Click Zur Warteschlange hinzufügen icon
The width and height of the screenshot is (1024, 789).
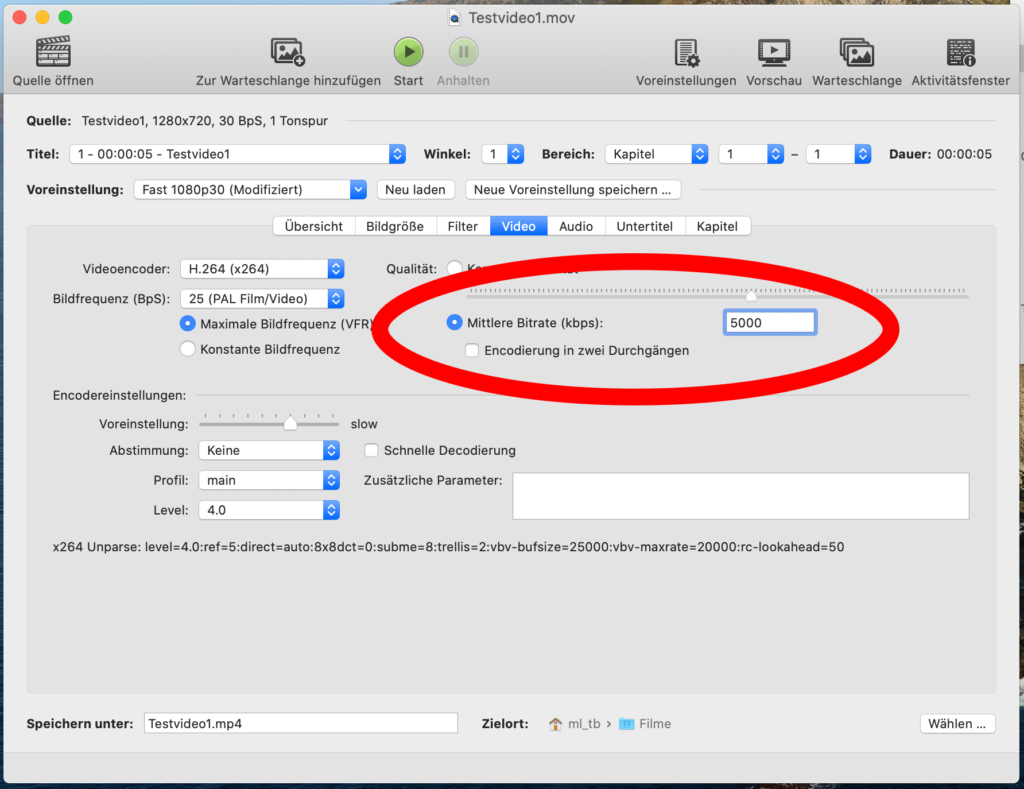287,53
